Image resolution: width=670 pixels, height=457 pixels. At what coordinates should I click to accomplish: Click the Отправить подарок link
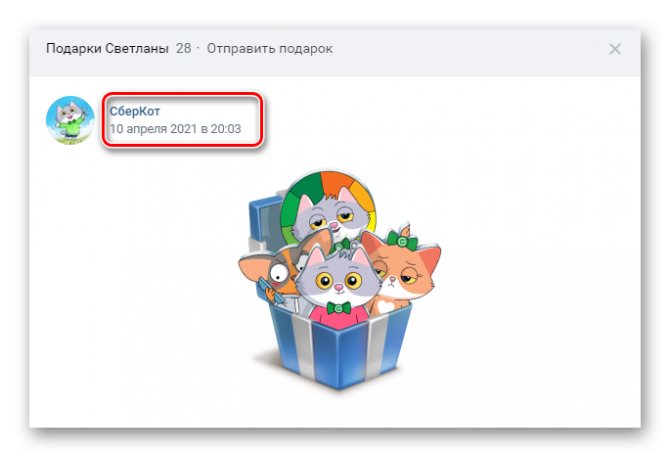click(x=270, y=49)
